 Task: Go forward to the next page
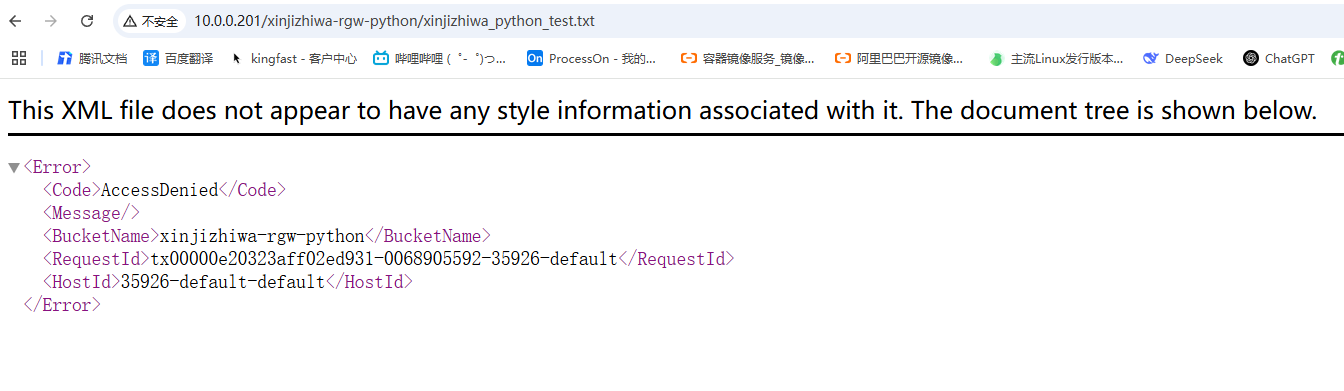point(51,21)
